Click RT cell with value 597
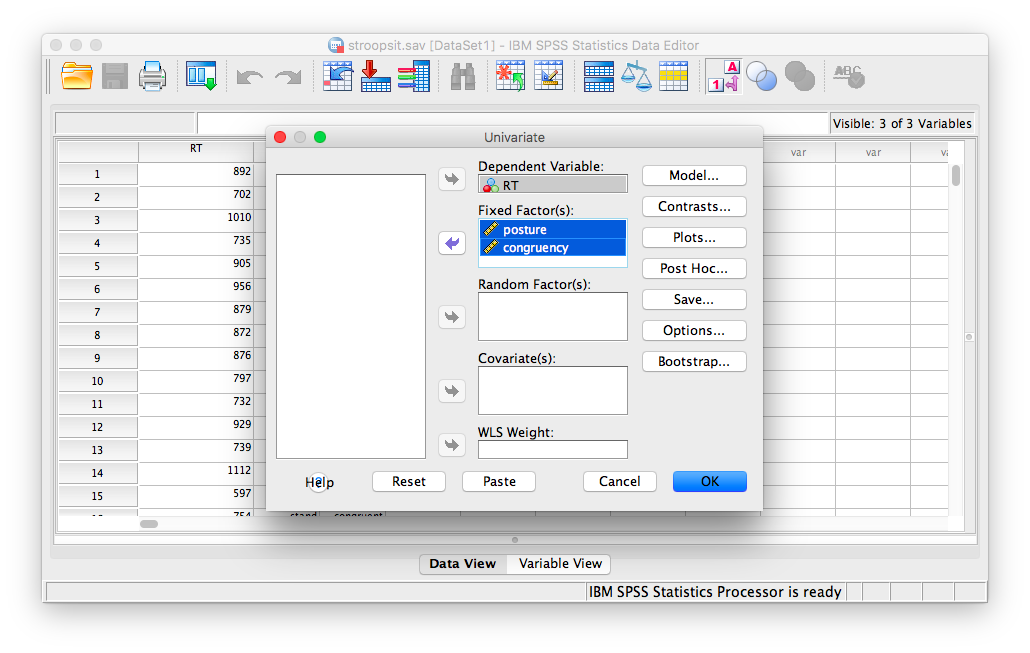The image size is (1030, 653). pyautogui.click(x=196, y=494)
